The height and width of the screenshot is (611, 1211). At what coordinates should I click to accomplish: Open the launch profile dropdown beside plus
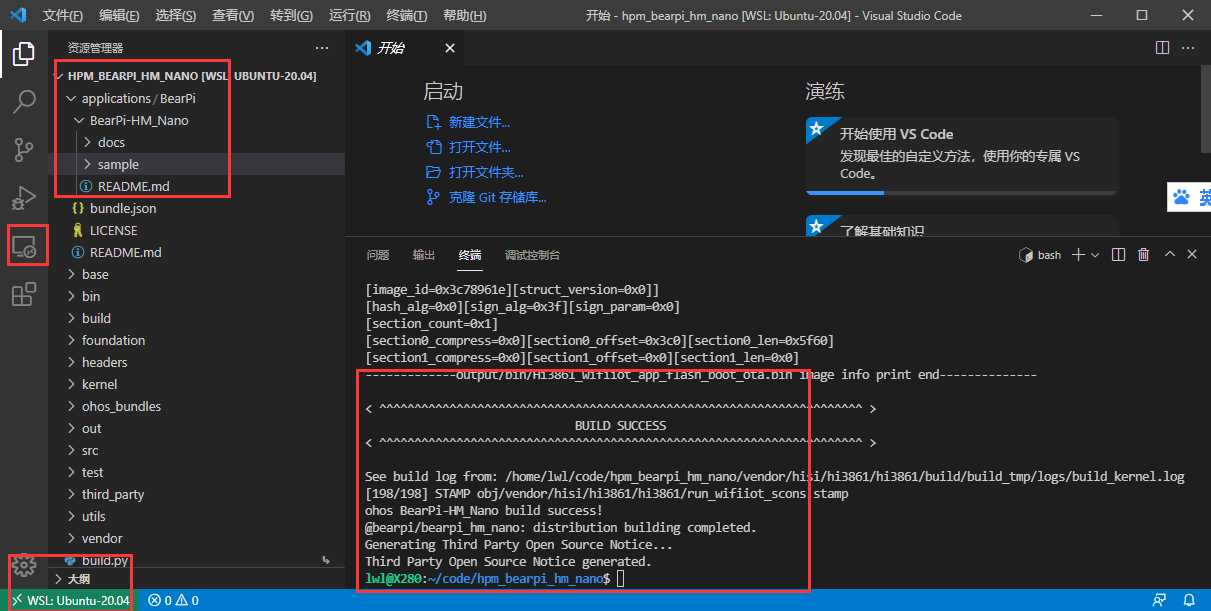click(x=1095, y=255)
